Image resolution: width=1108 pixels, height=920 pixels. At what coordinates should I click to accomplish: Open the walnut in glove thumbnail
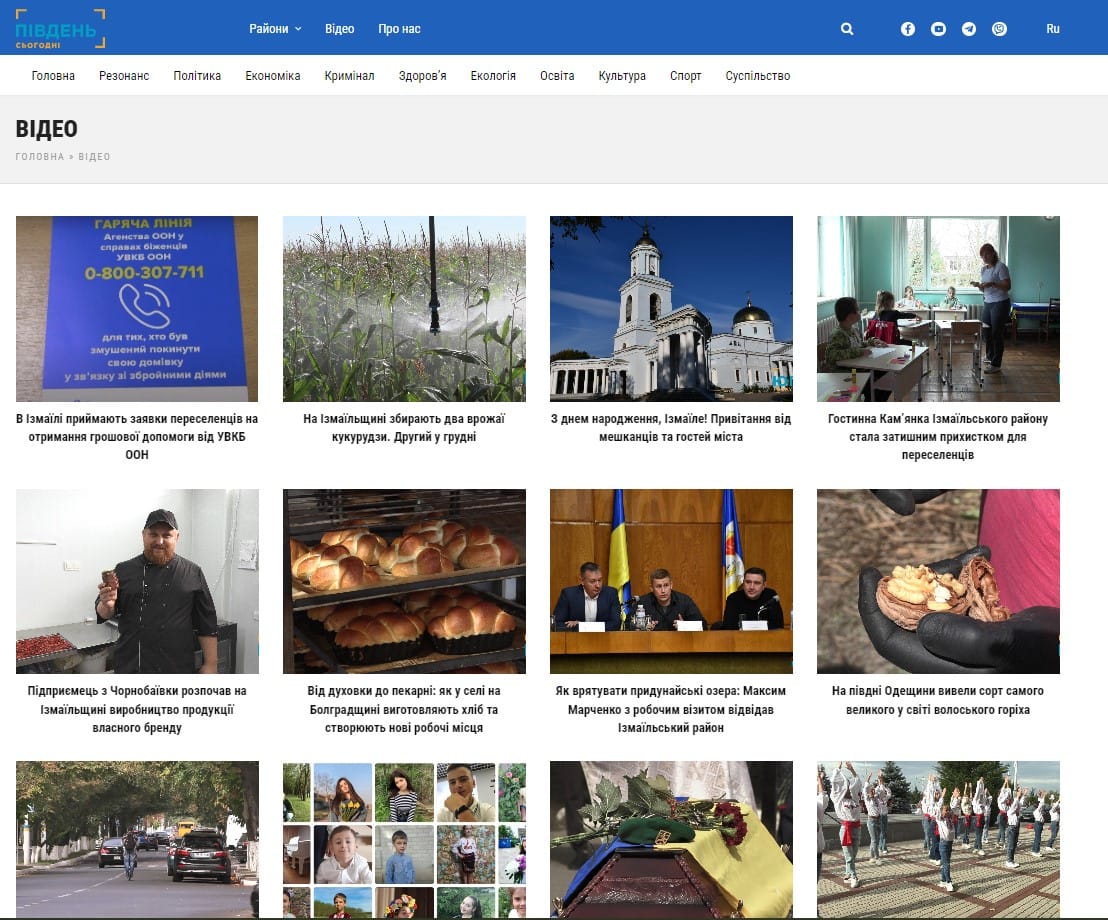938,581
